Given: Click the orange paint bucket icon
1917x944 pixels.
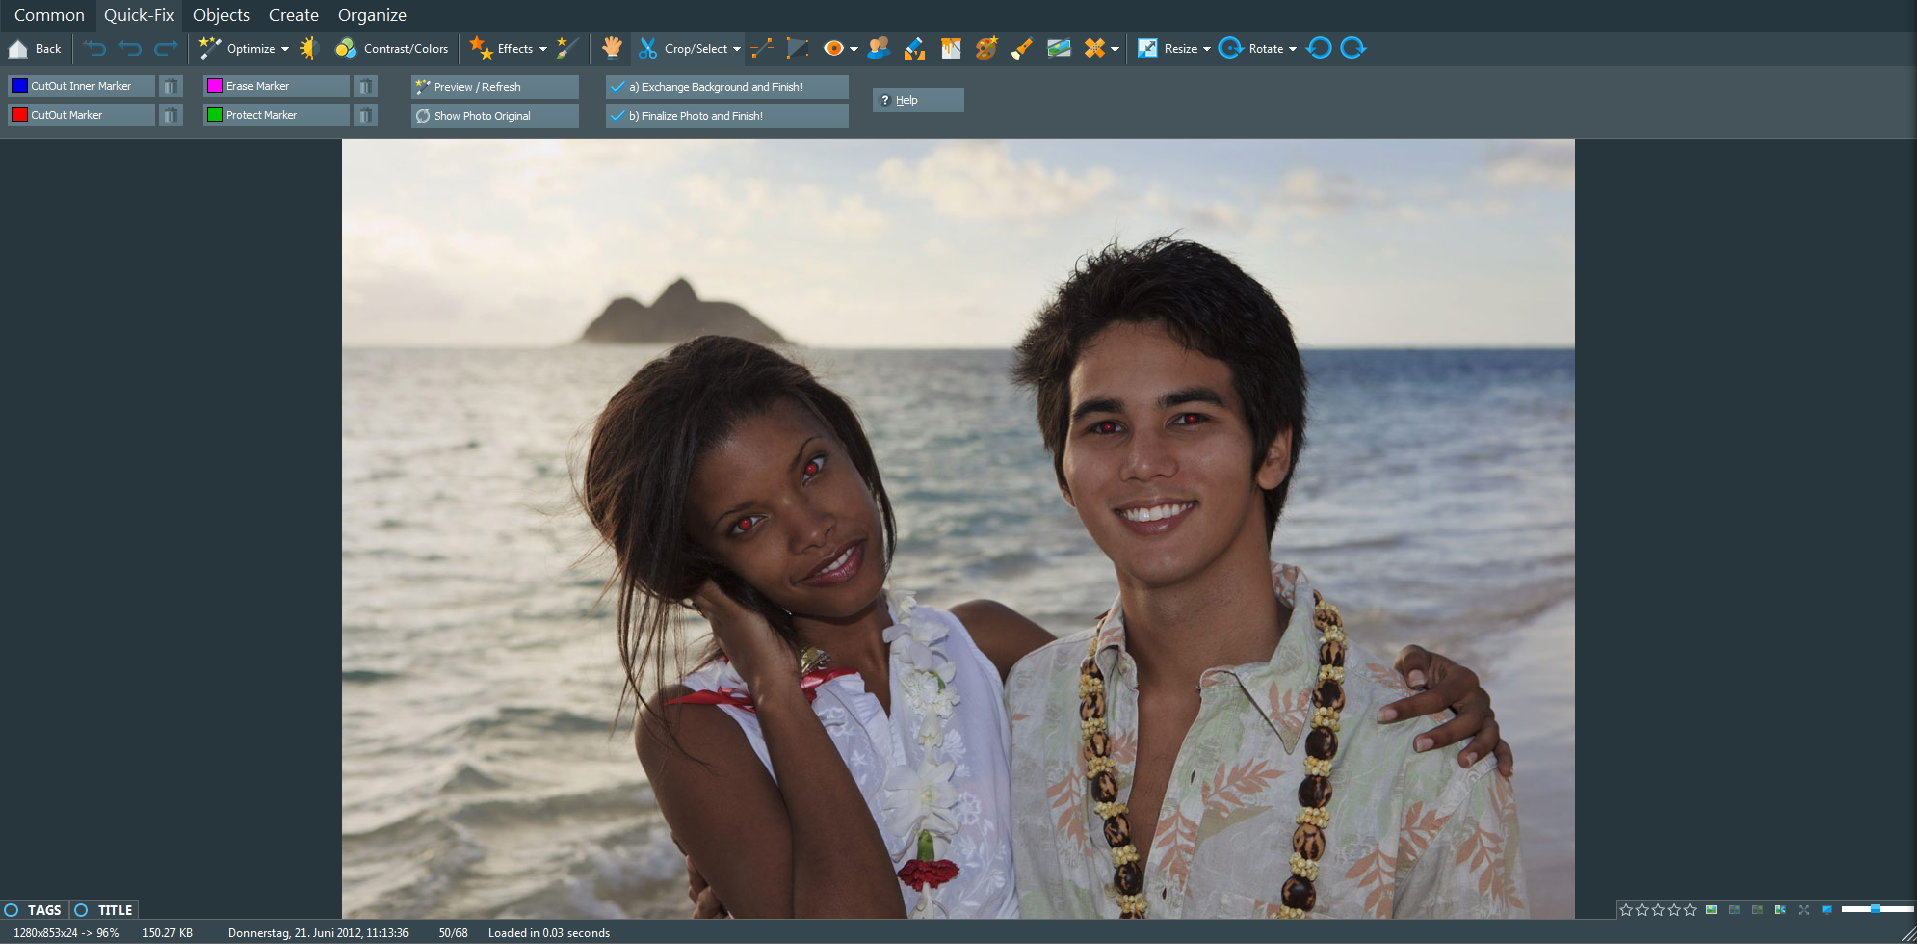Looking at the screenshot, I should pos(950,48).
